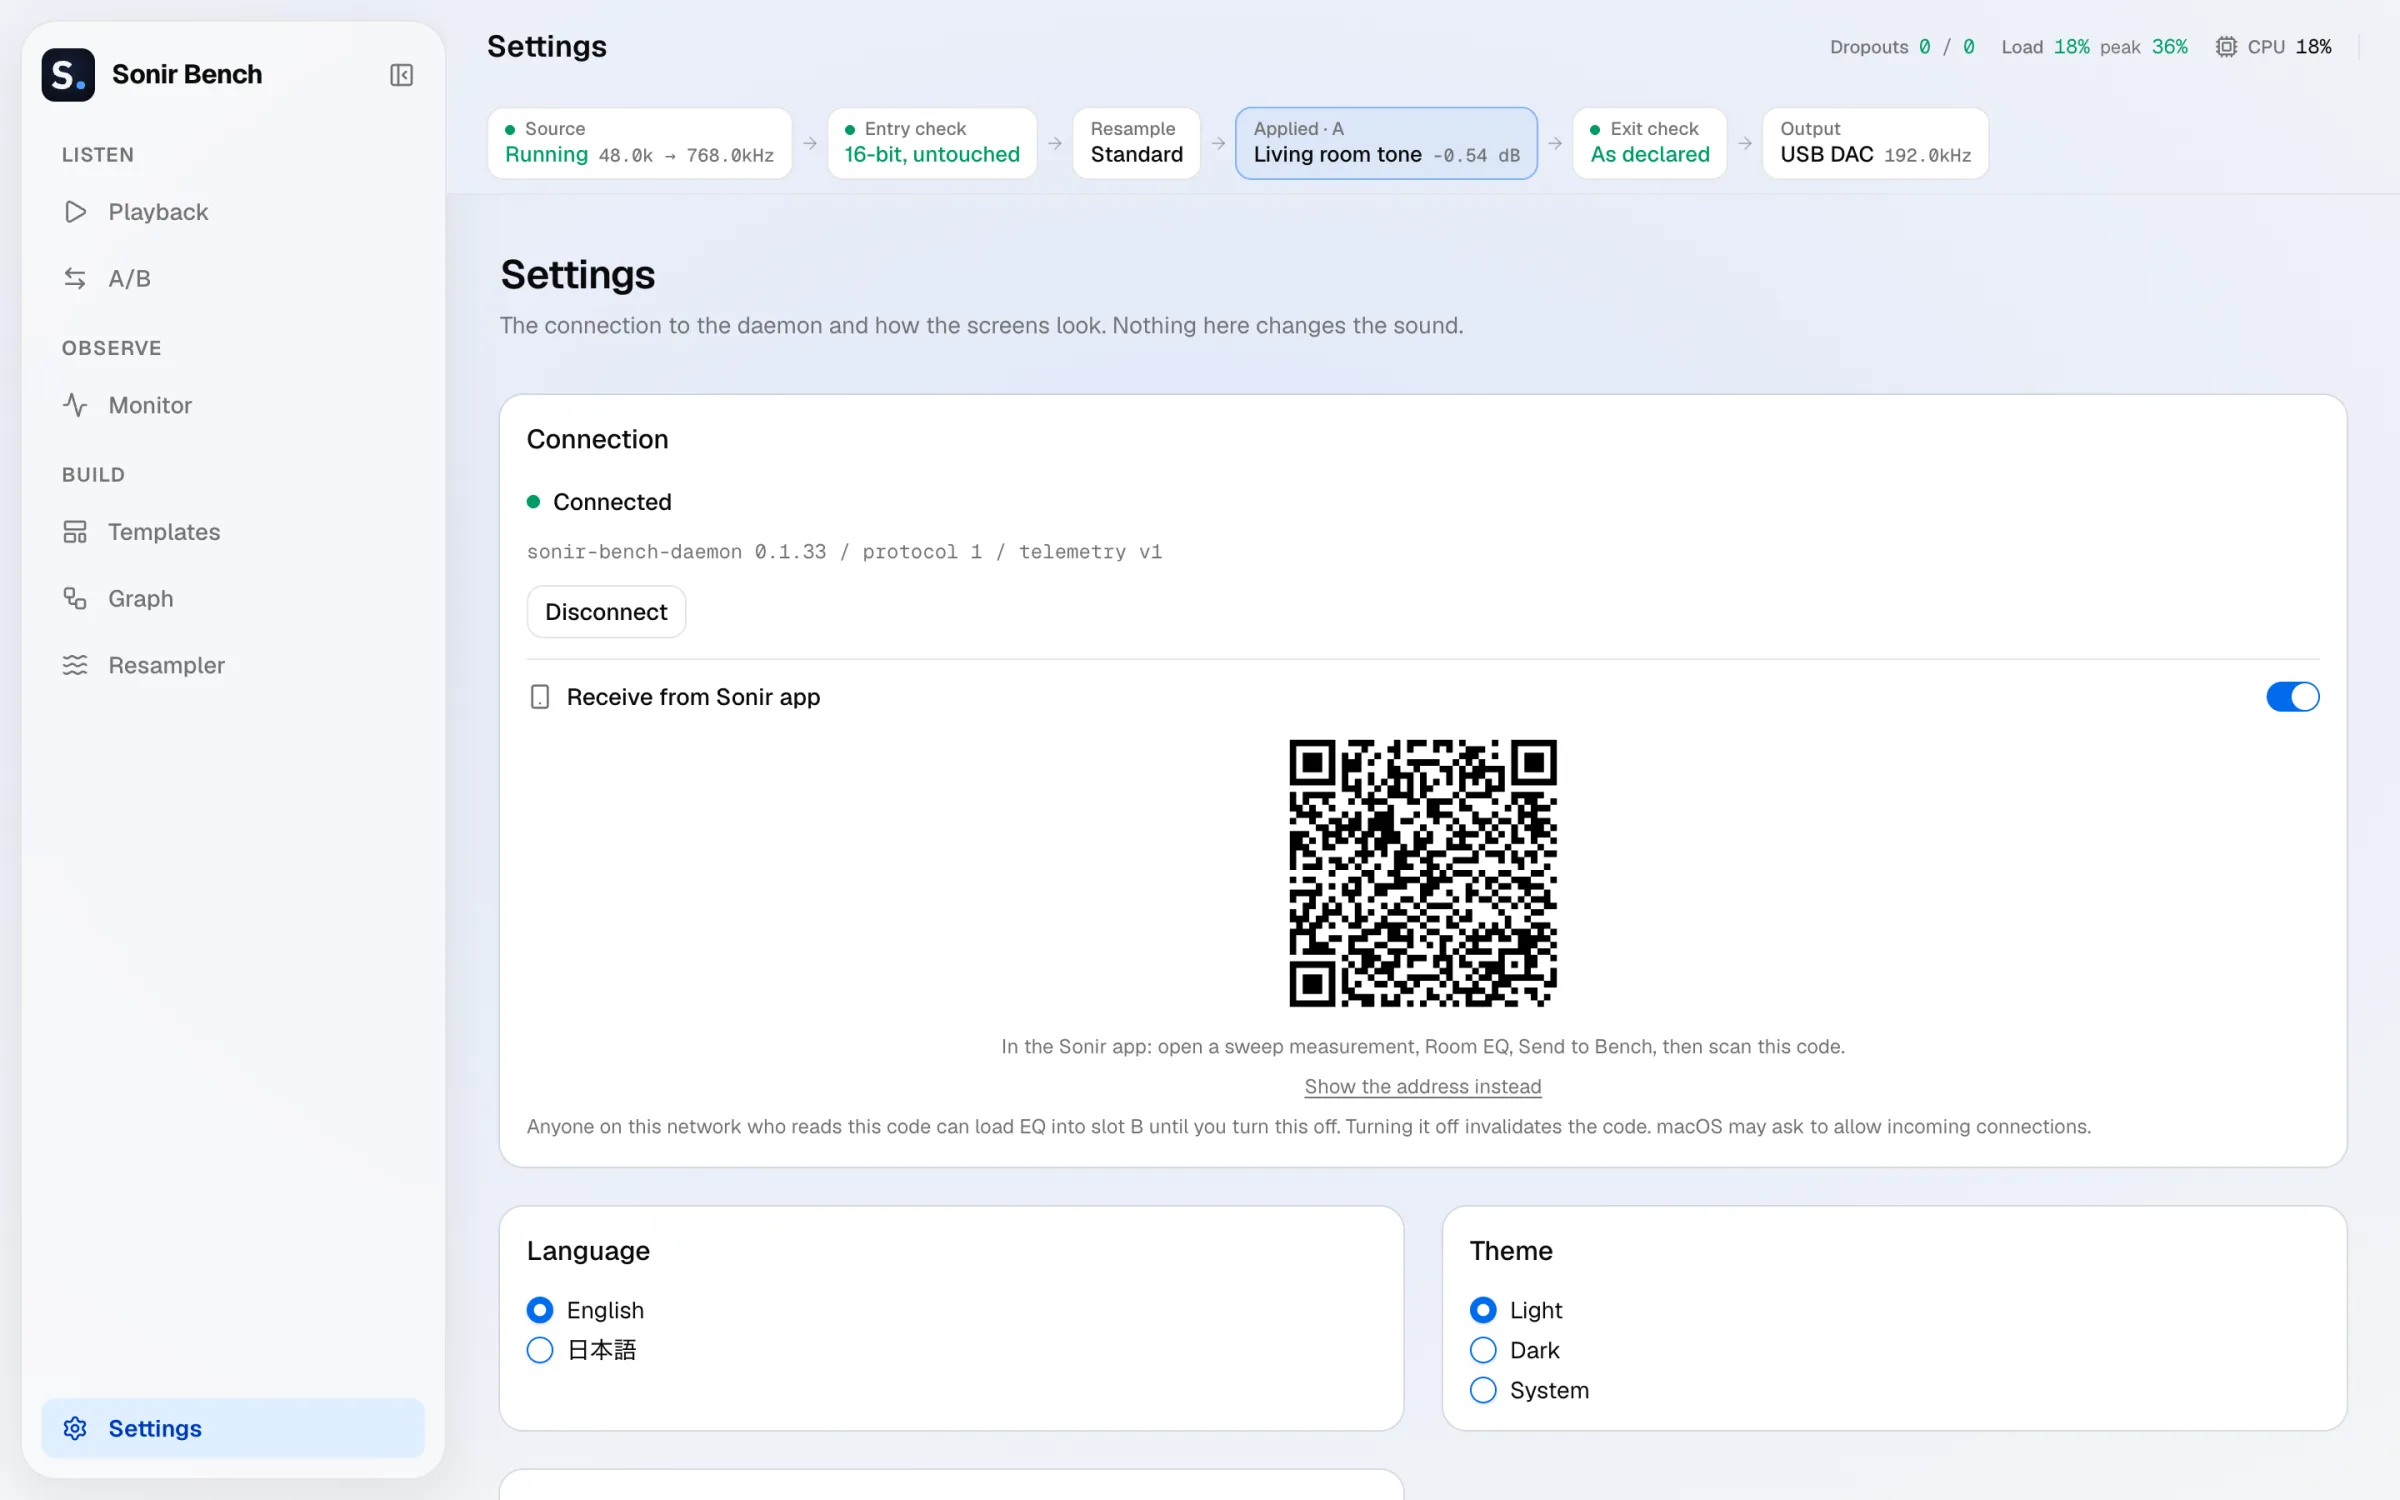Click the A/B swap arrows icon
The height and width of the screenshot is (1500, 2400).
(75, 278)
